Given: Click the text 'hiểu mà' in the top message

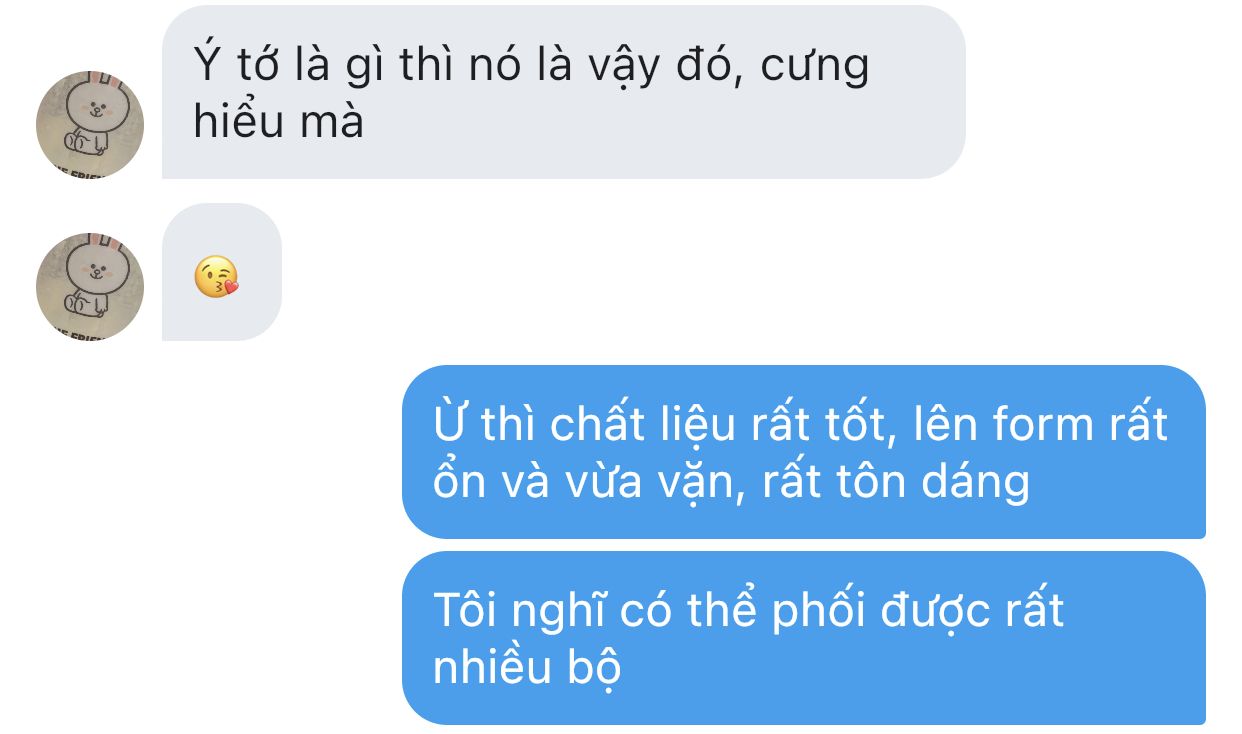Looking at the screenshot, I should click(x=279, y=122).
